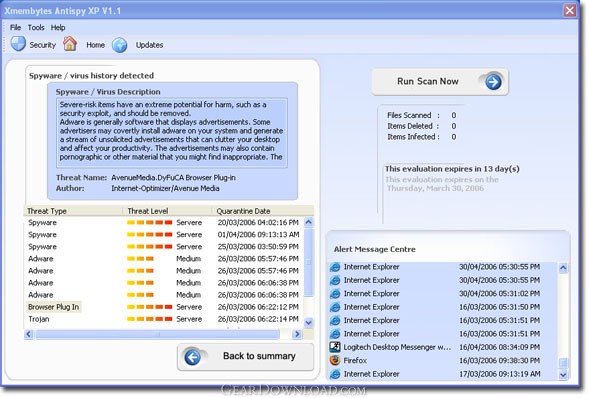Viewport: 589px width, 398px height.
Task: Click up arrow of Alert Message Centre scrollbar
Action: [563, 268]
